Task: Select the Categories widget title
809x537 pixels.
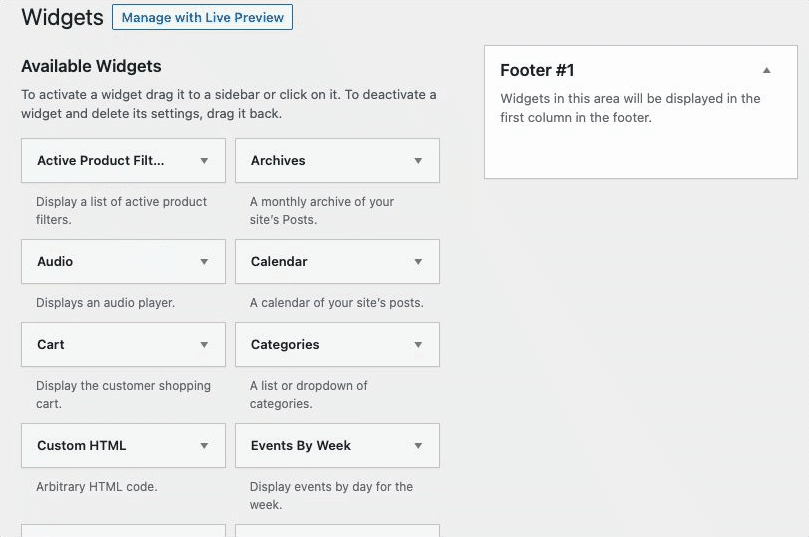Action: tap(285, 345)
